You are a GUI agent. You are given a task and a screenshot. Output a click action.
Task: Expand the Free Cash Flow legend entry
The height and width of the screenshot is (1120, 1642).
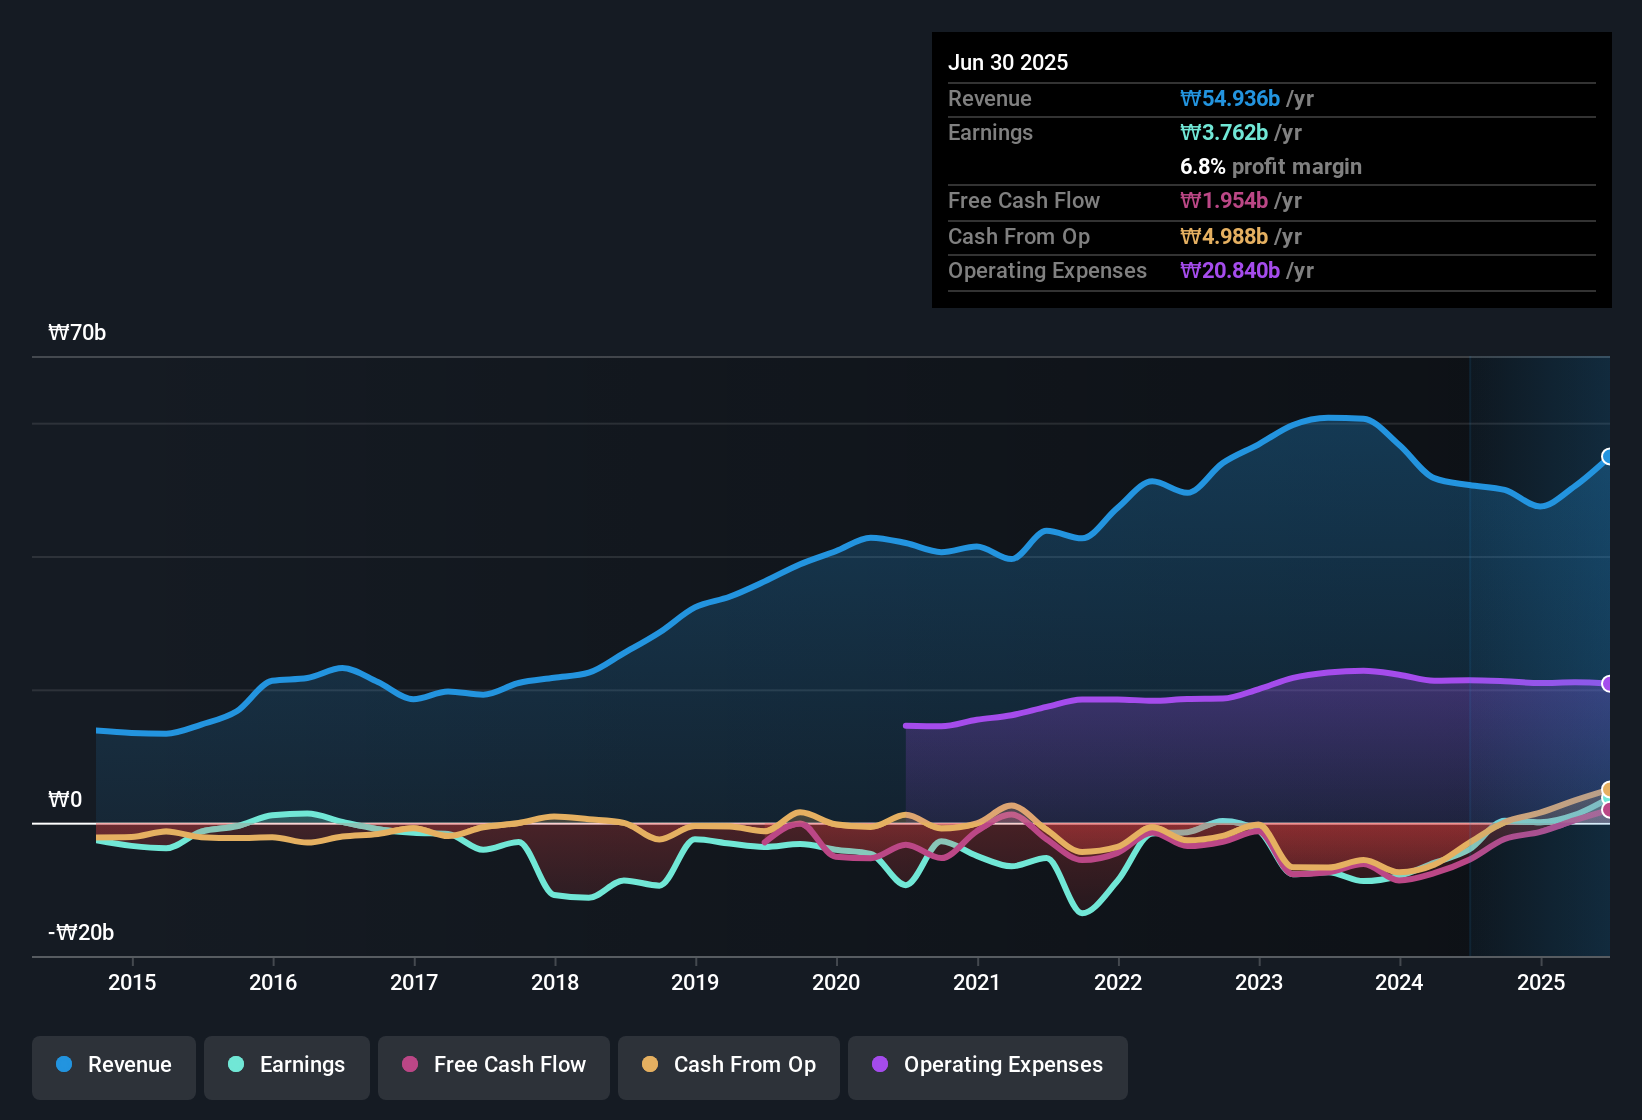(x=493, y=1065)
